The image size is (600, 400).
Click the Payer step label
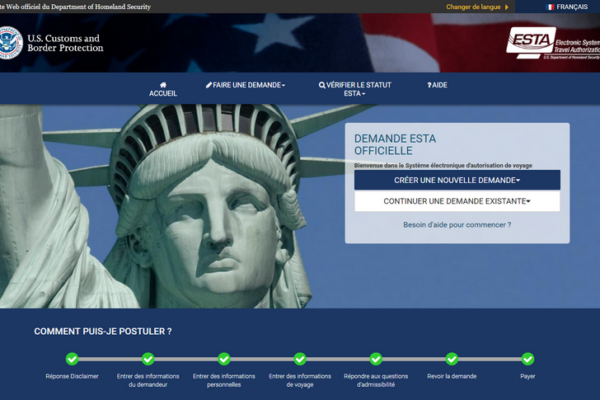528,376
